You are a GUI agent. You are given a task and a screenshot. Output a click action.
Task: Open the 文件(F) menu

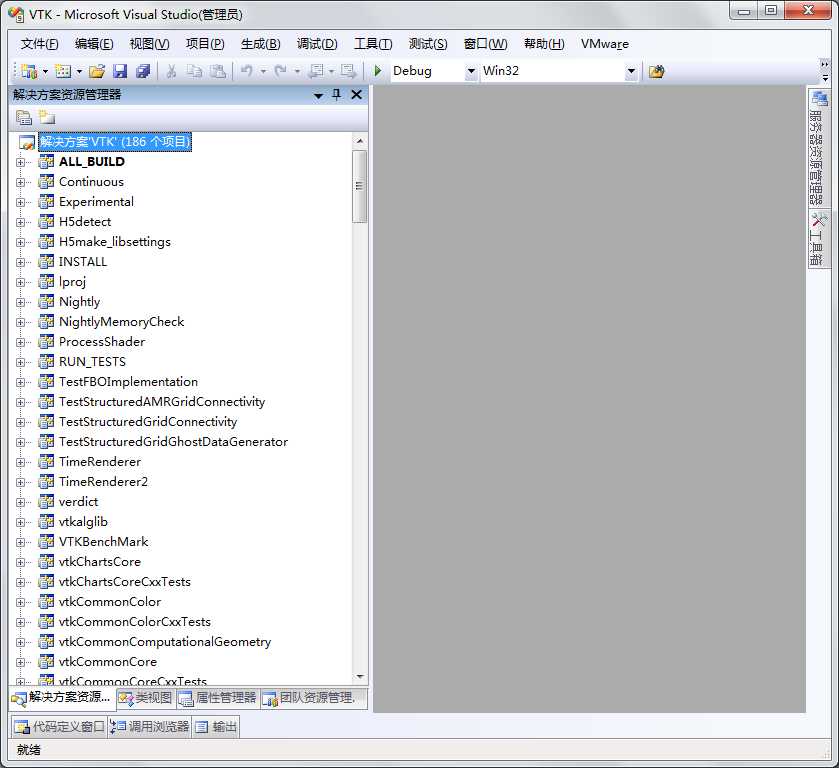click(x=40, y=44)
